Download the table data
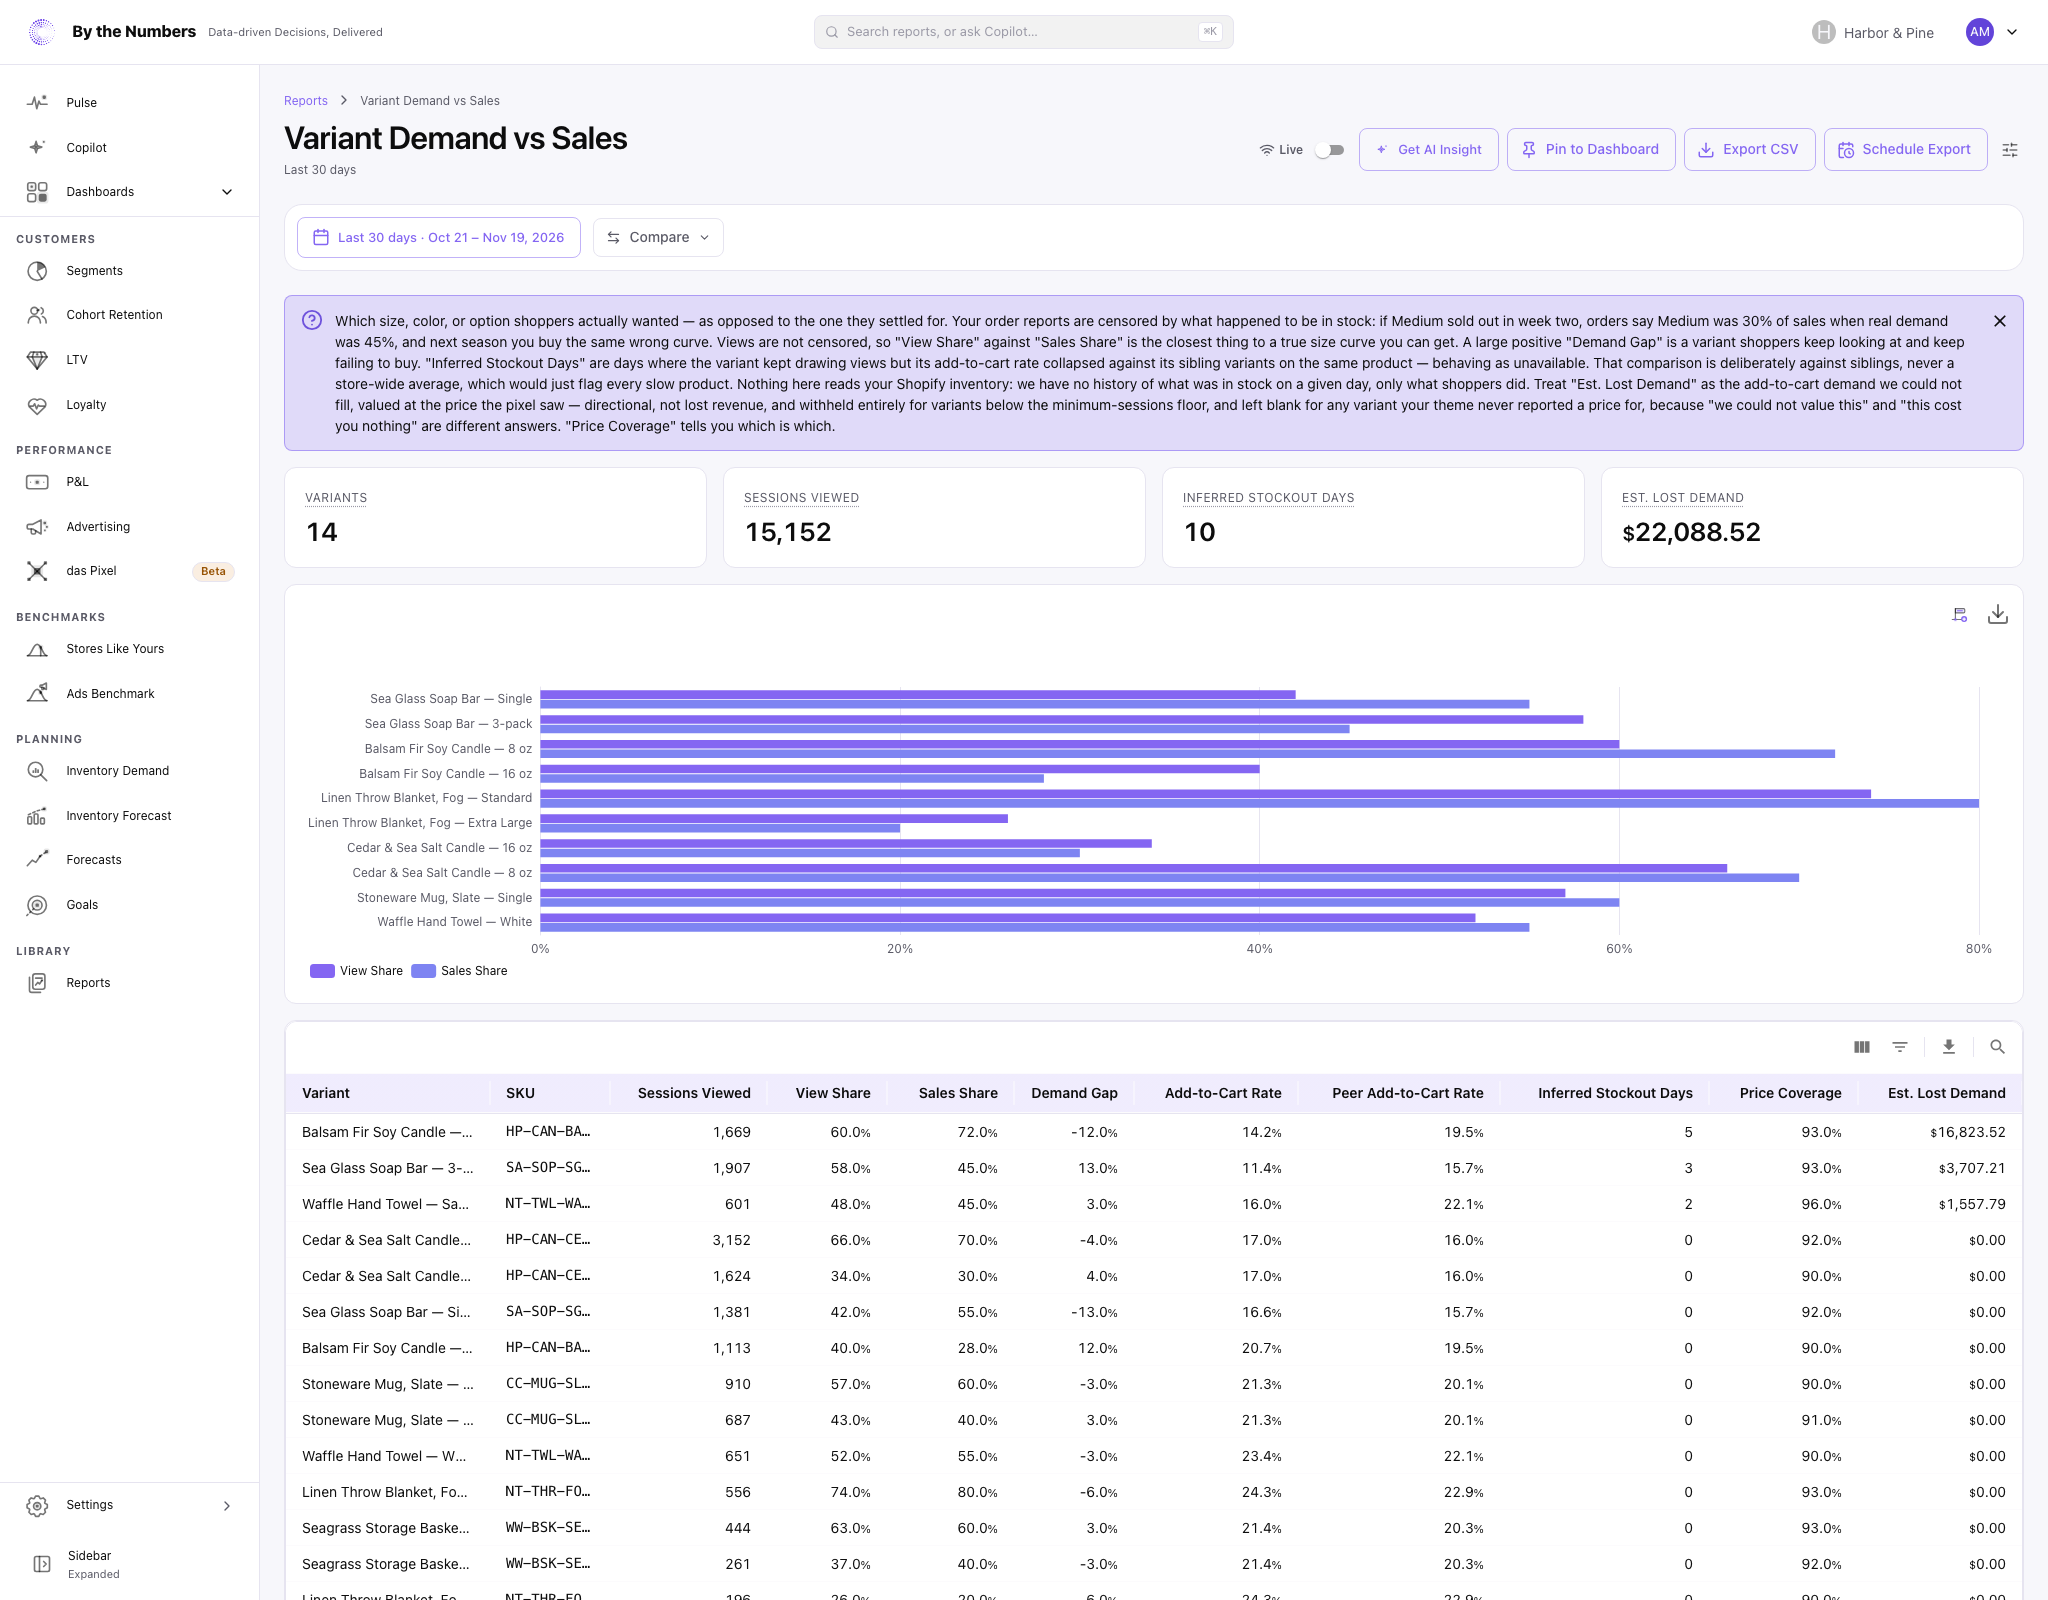 coord(1949,1047)
